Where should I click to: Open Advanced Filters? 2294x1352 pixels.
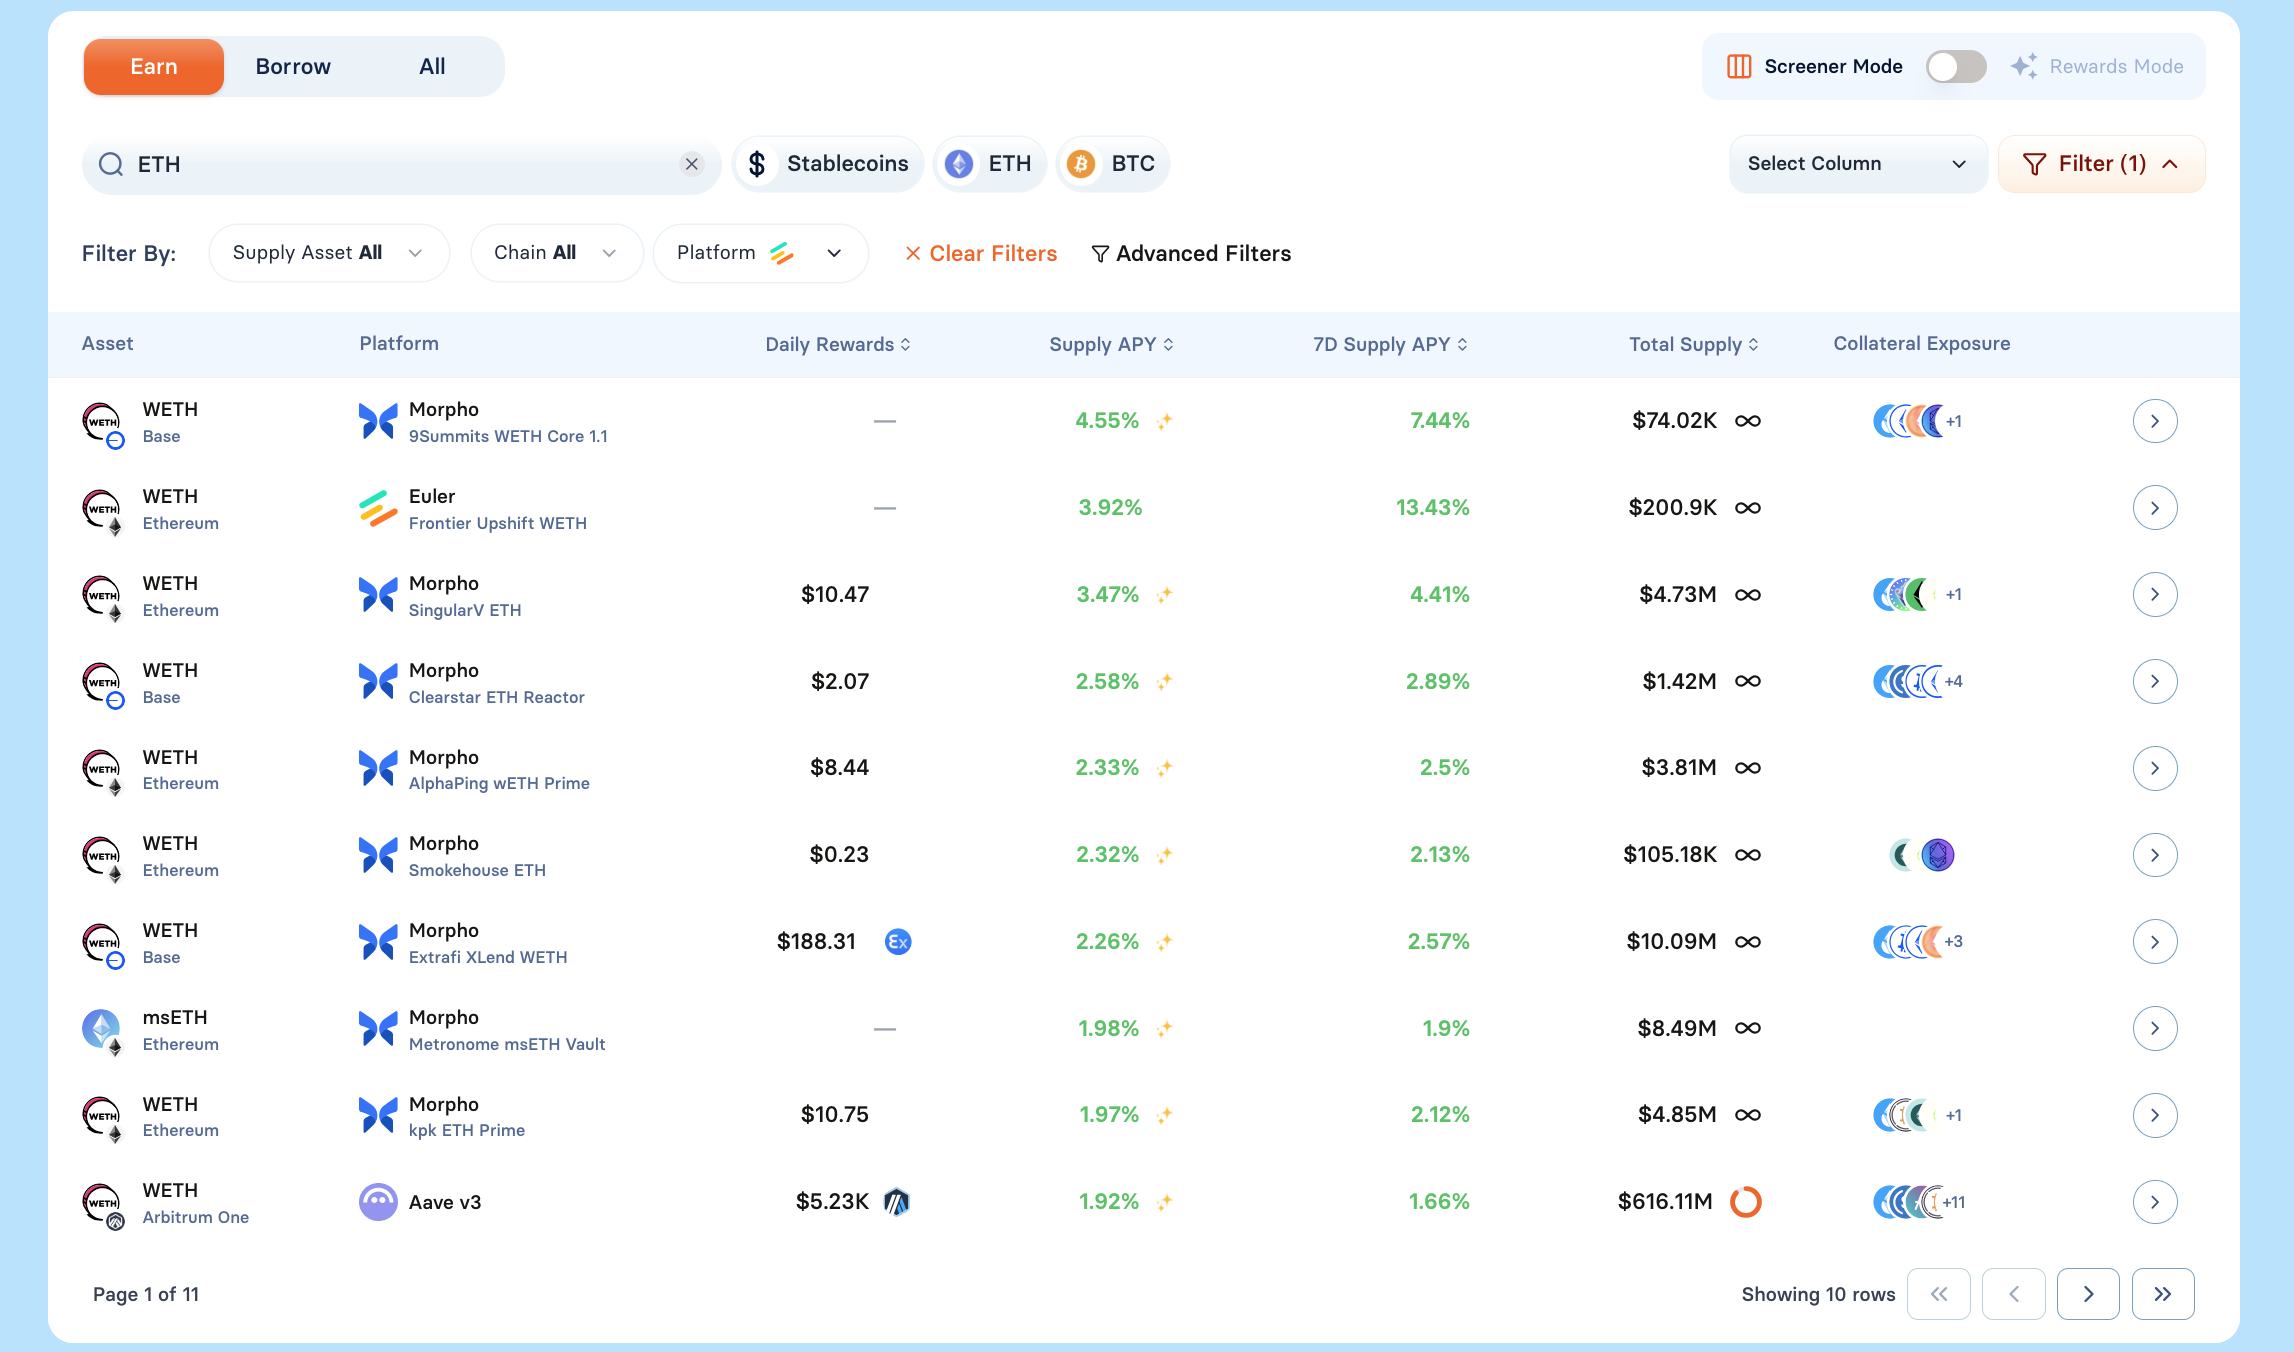[x=1191, y=254]
